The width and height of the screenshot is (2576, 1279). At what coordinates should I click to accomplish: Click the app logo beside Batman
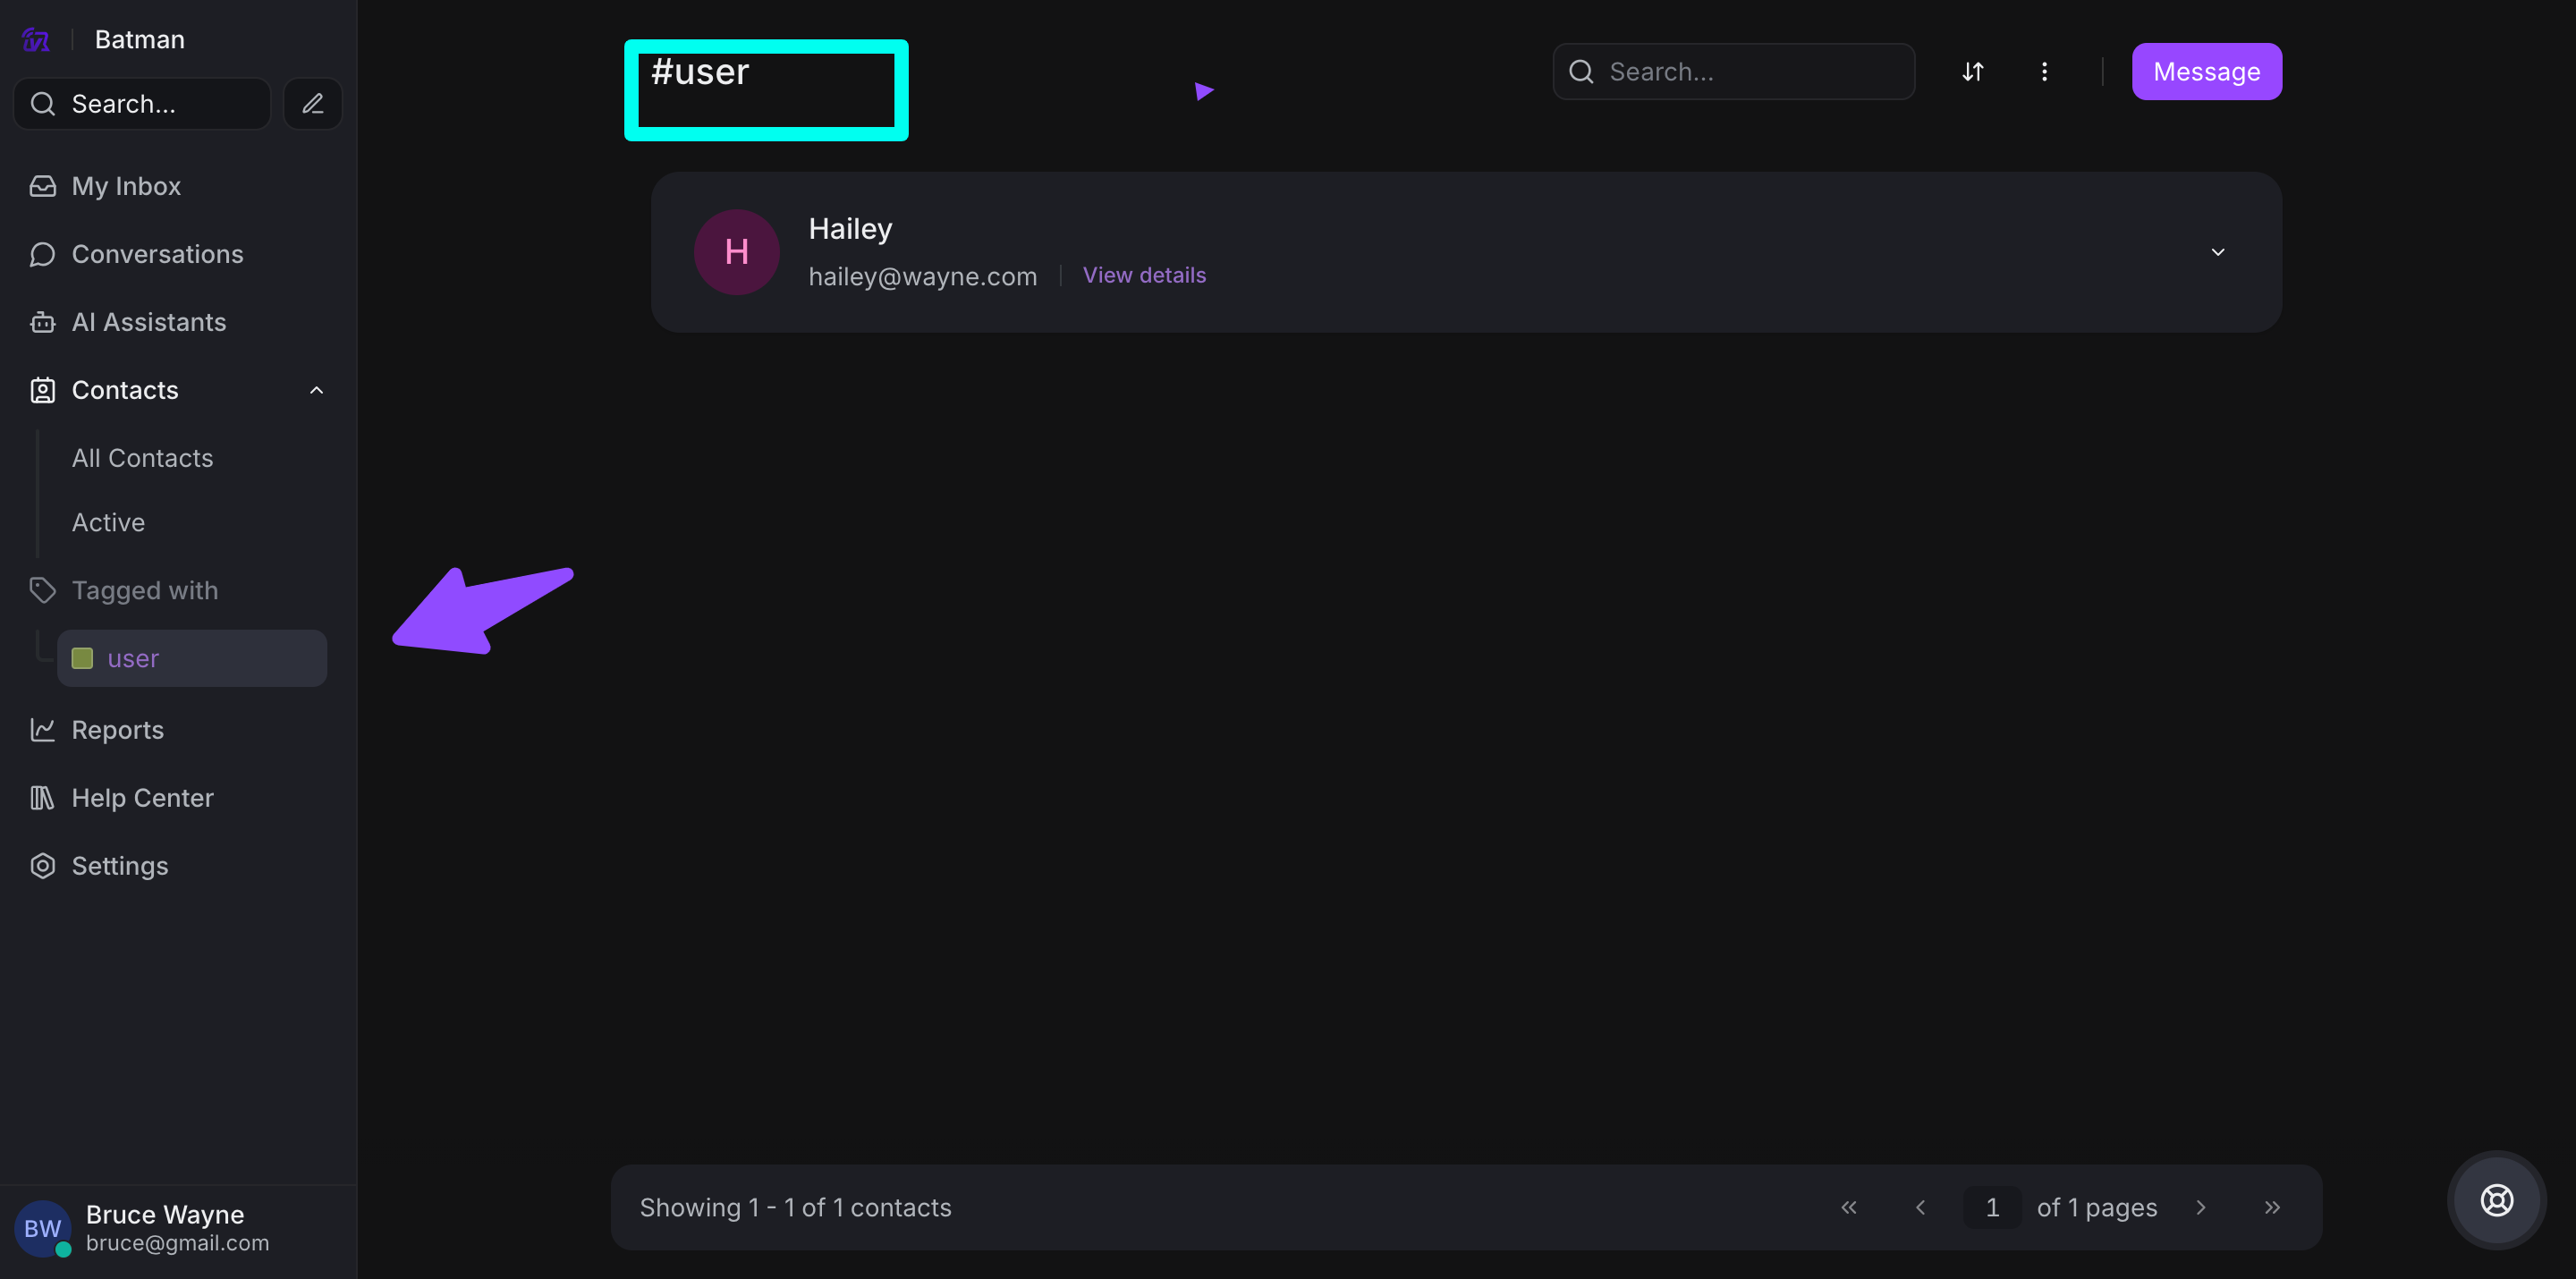pos(36,39)
